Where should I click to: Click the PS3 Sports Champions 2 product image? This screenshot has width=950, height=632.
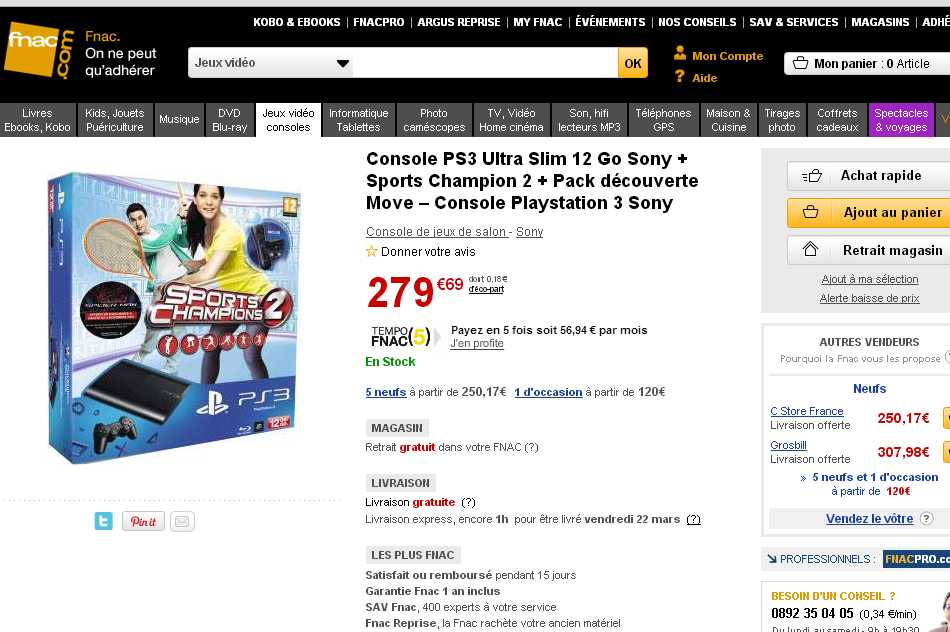coord(172,317)
